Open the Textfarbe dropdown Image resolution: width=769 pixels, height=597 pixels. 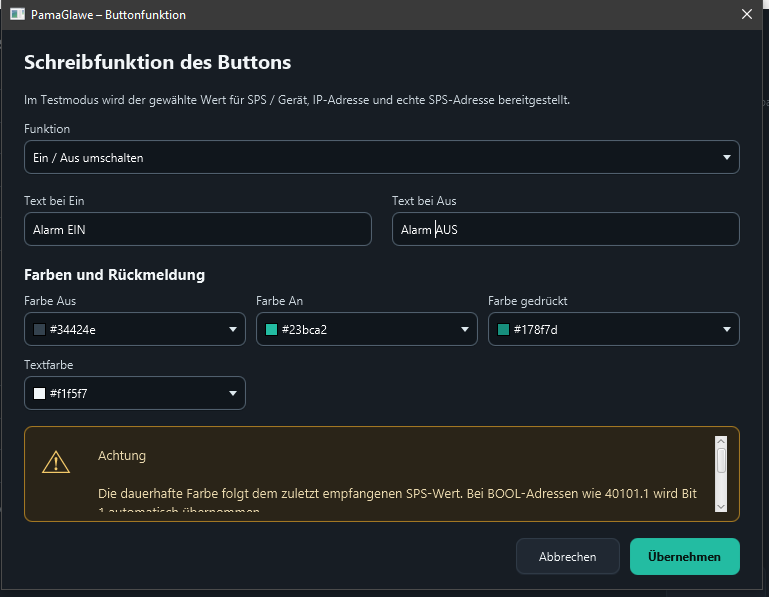[135, 393]
